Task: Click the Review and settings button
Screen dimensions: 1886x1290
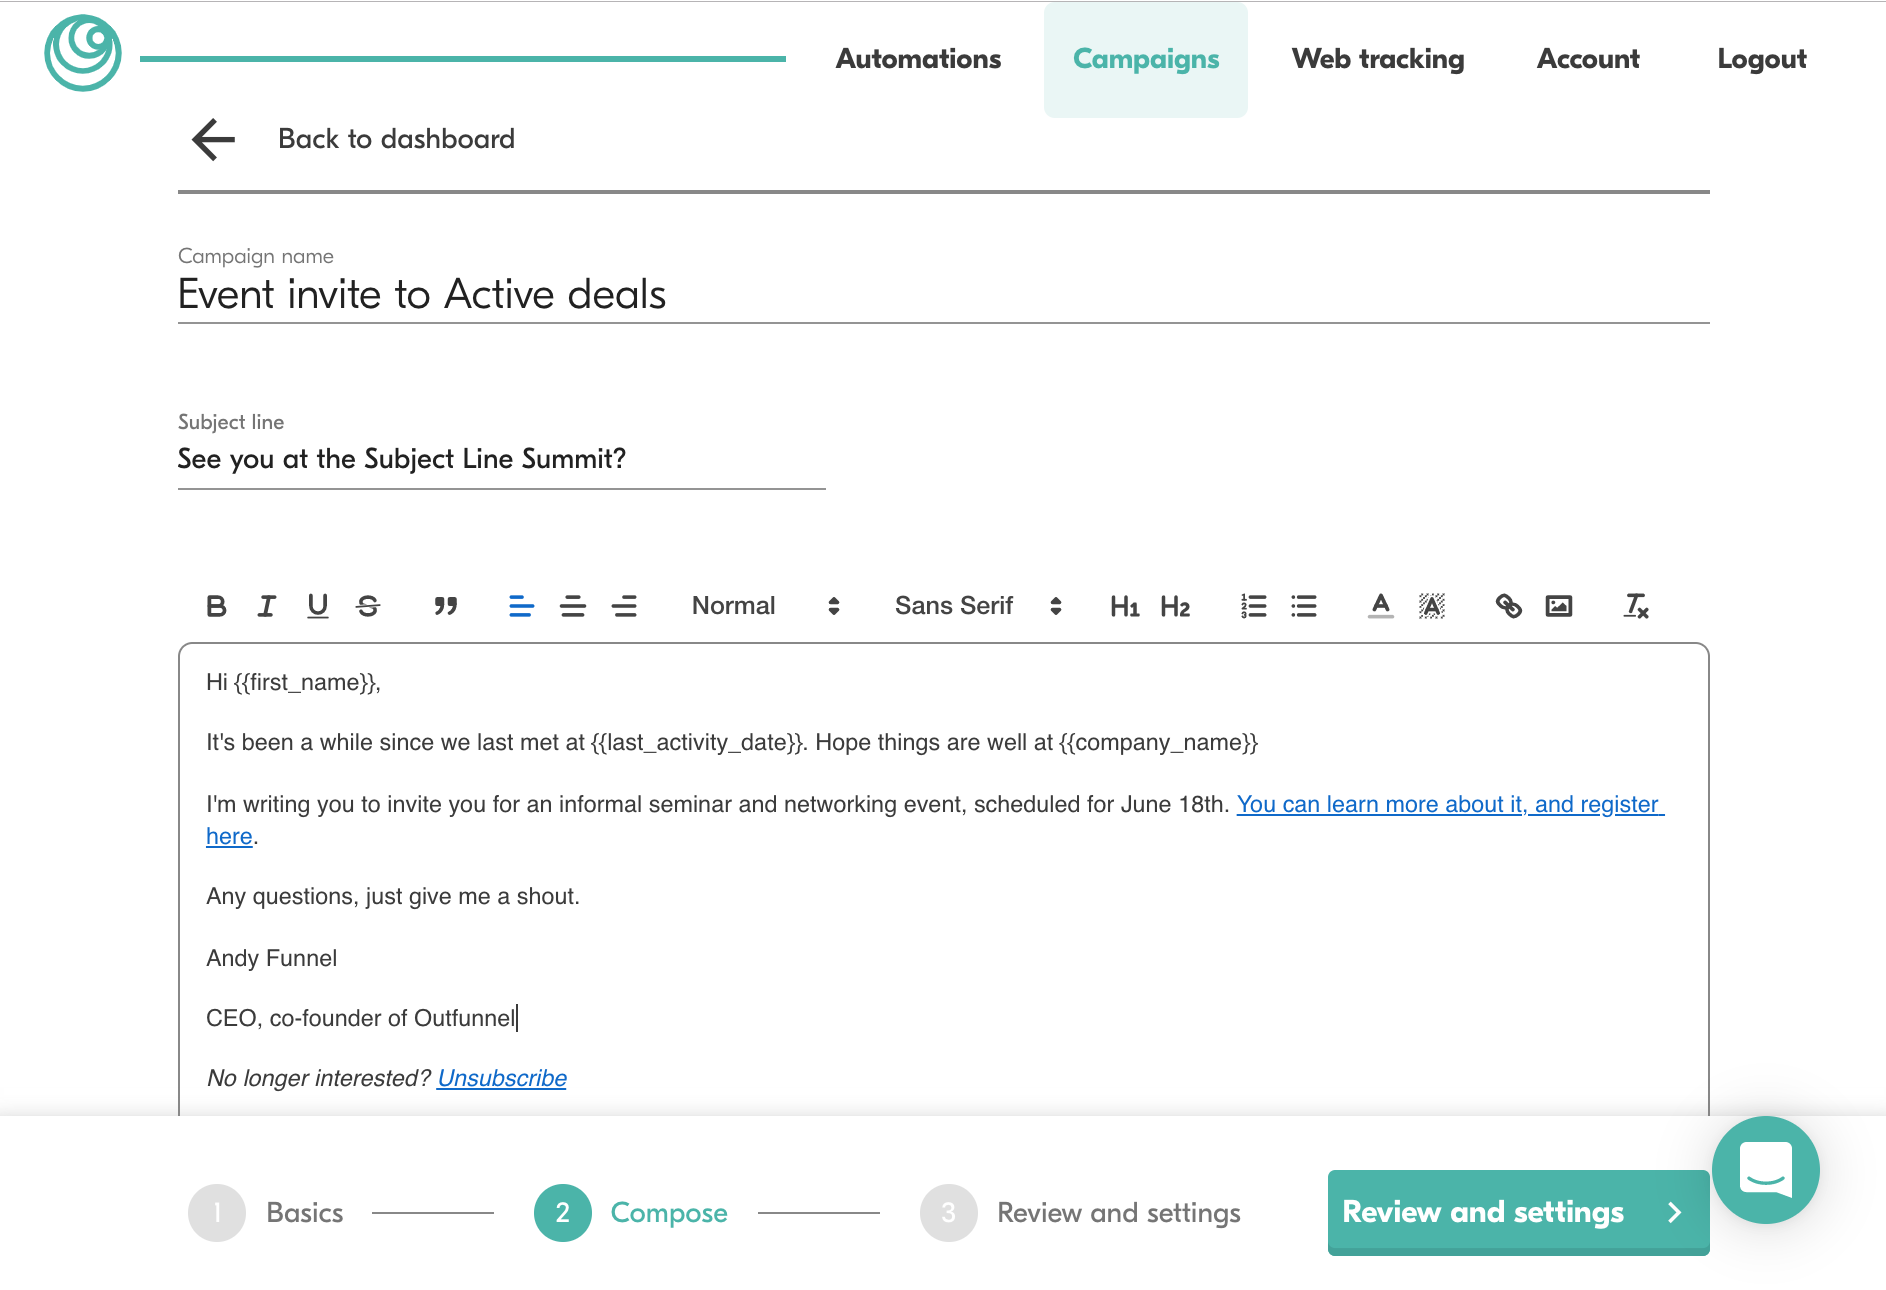Action: click(x=1517, y=1212)
